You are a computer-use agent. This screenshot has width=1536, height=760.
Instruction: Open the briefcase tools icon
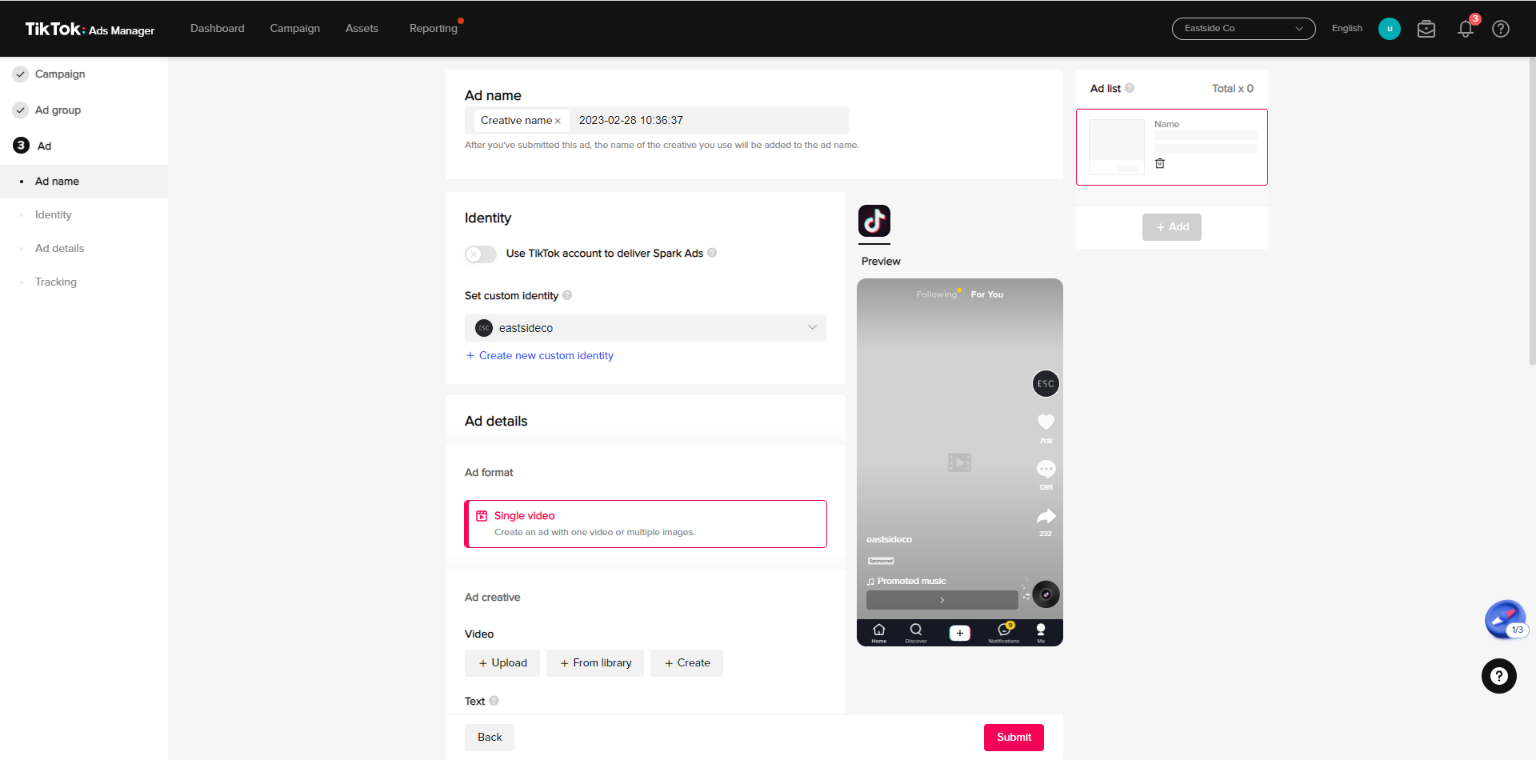pyautogui.click(x=1427, y=29)
